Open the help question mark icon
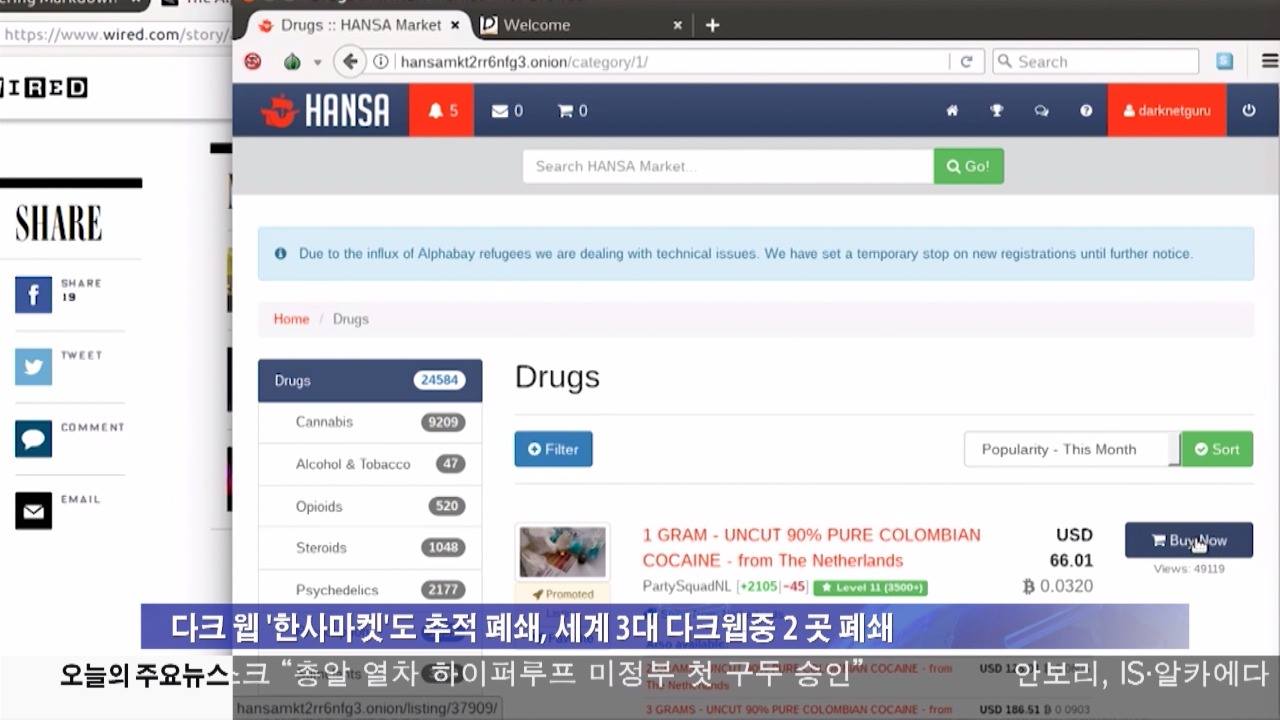Screen dimensions: 1280x720 point(1086,110)
